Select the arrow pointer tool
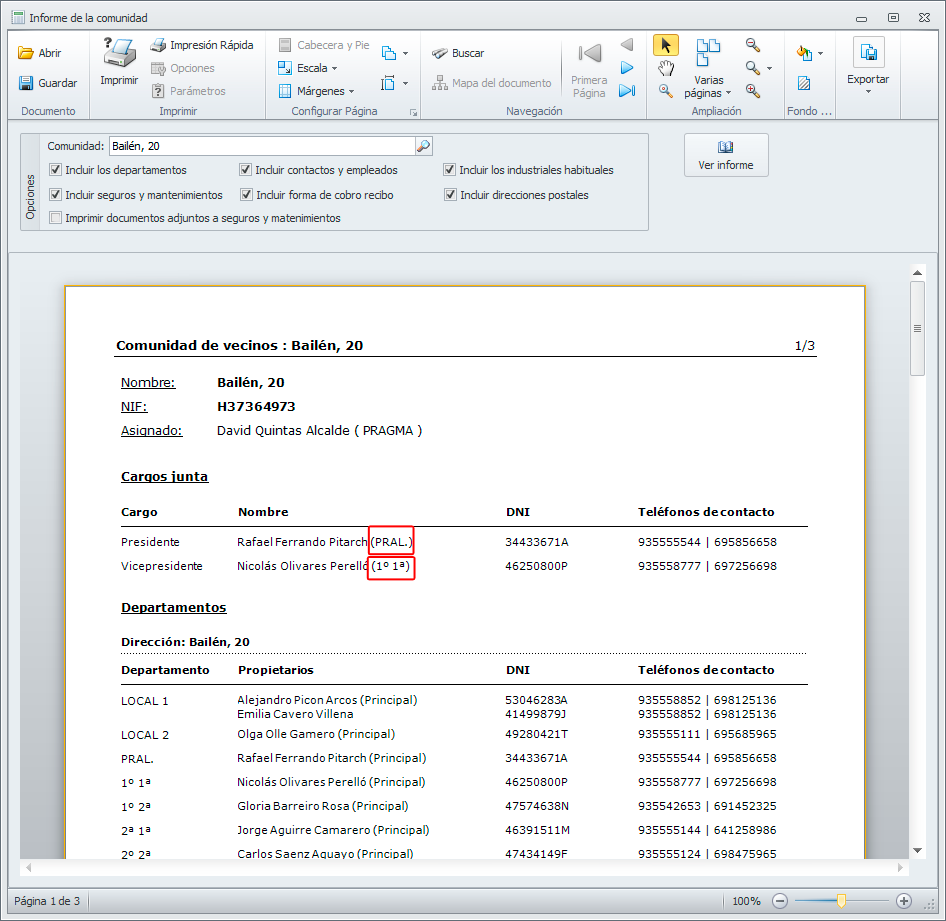Image resolution: width=946 pixels, height=921 pixels. pos(666,45)
